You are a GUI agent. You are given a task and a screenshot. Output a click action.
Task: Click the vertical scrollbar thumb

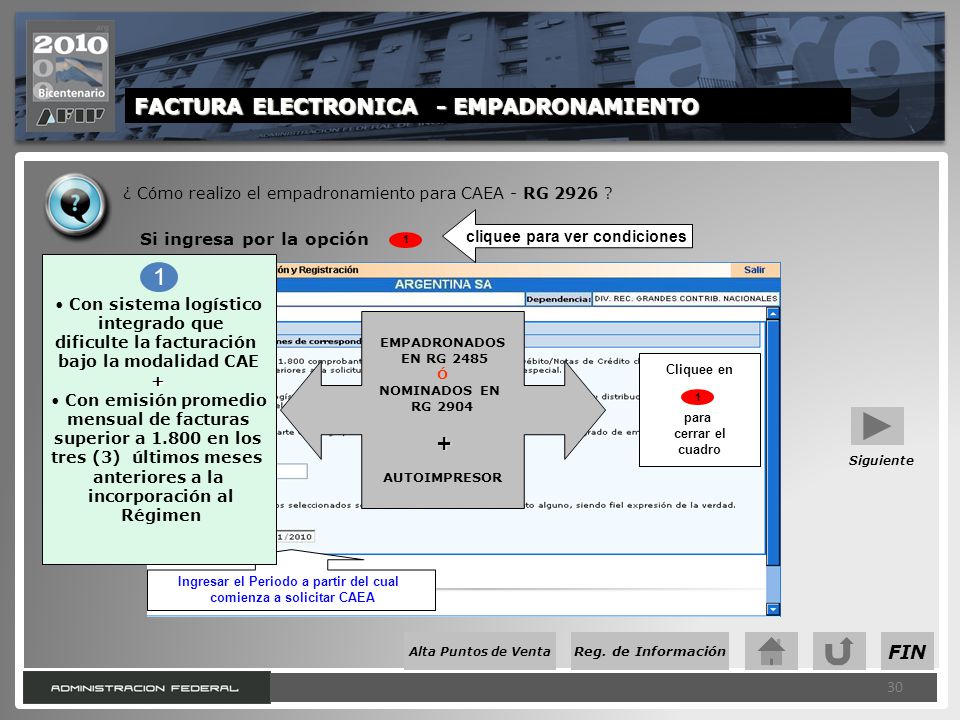(773, 441)
